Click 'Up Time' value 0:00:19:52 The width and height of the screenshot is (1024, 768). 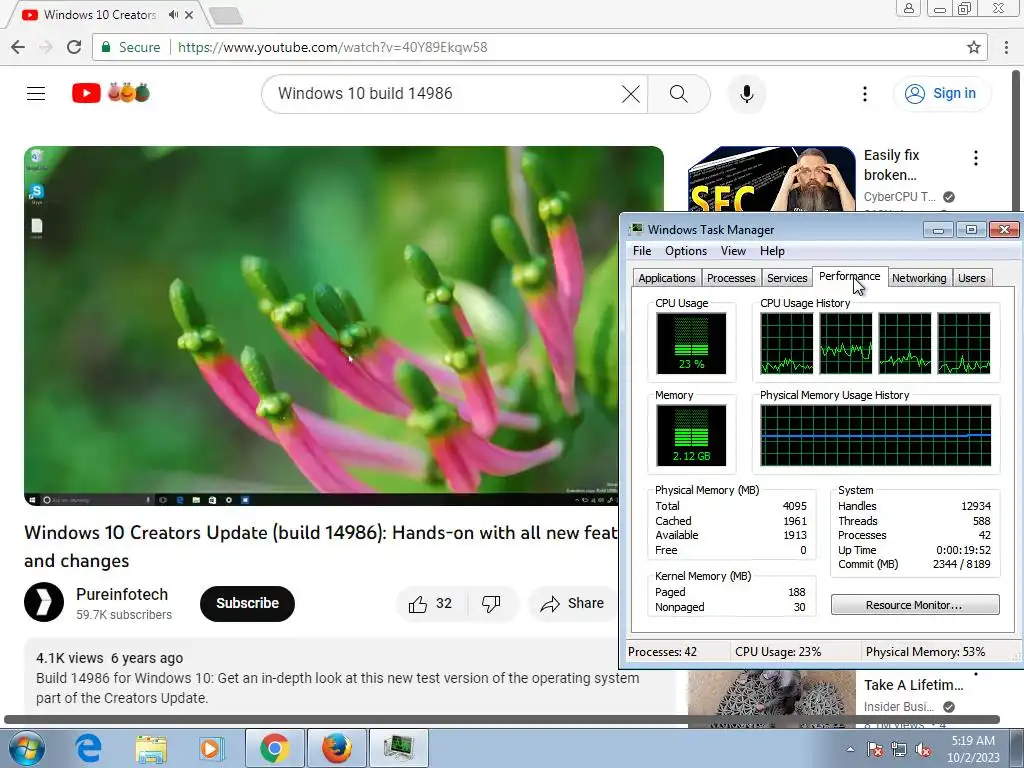tap(963, 550)
